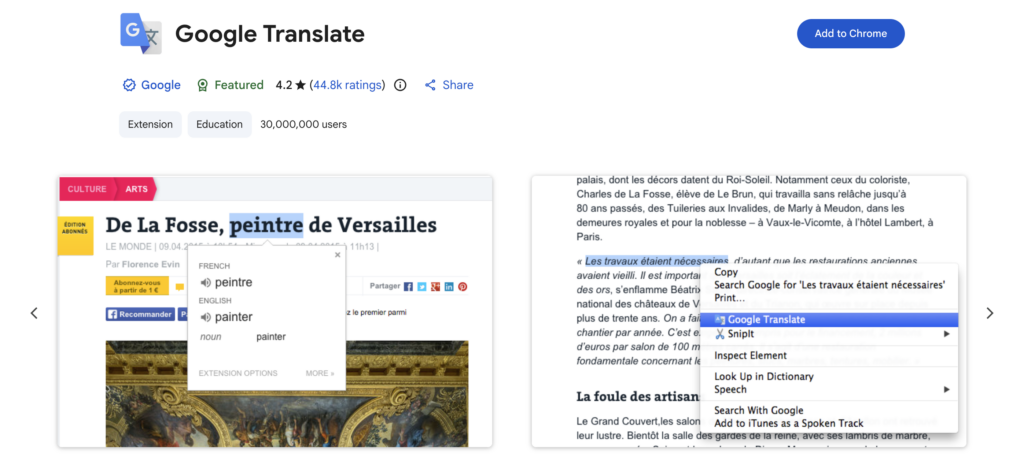Click the 30,000,000 users text
Screen dimensions: 1024x468
click(x=304, y=124)
